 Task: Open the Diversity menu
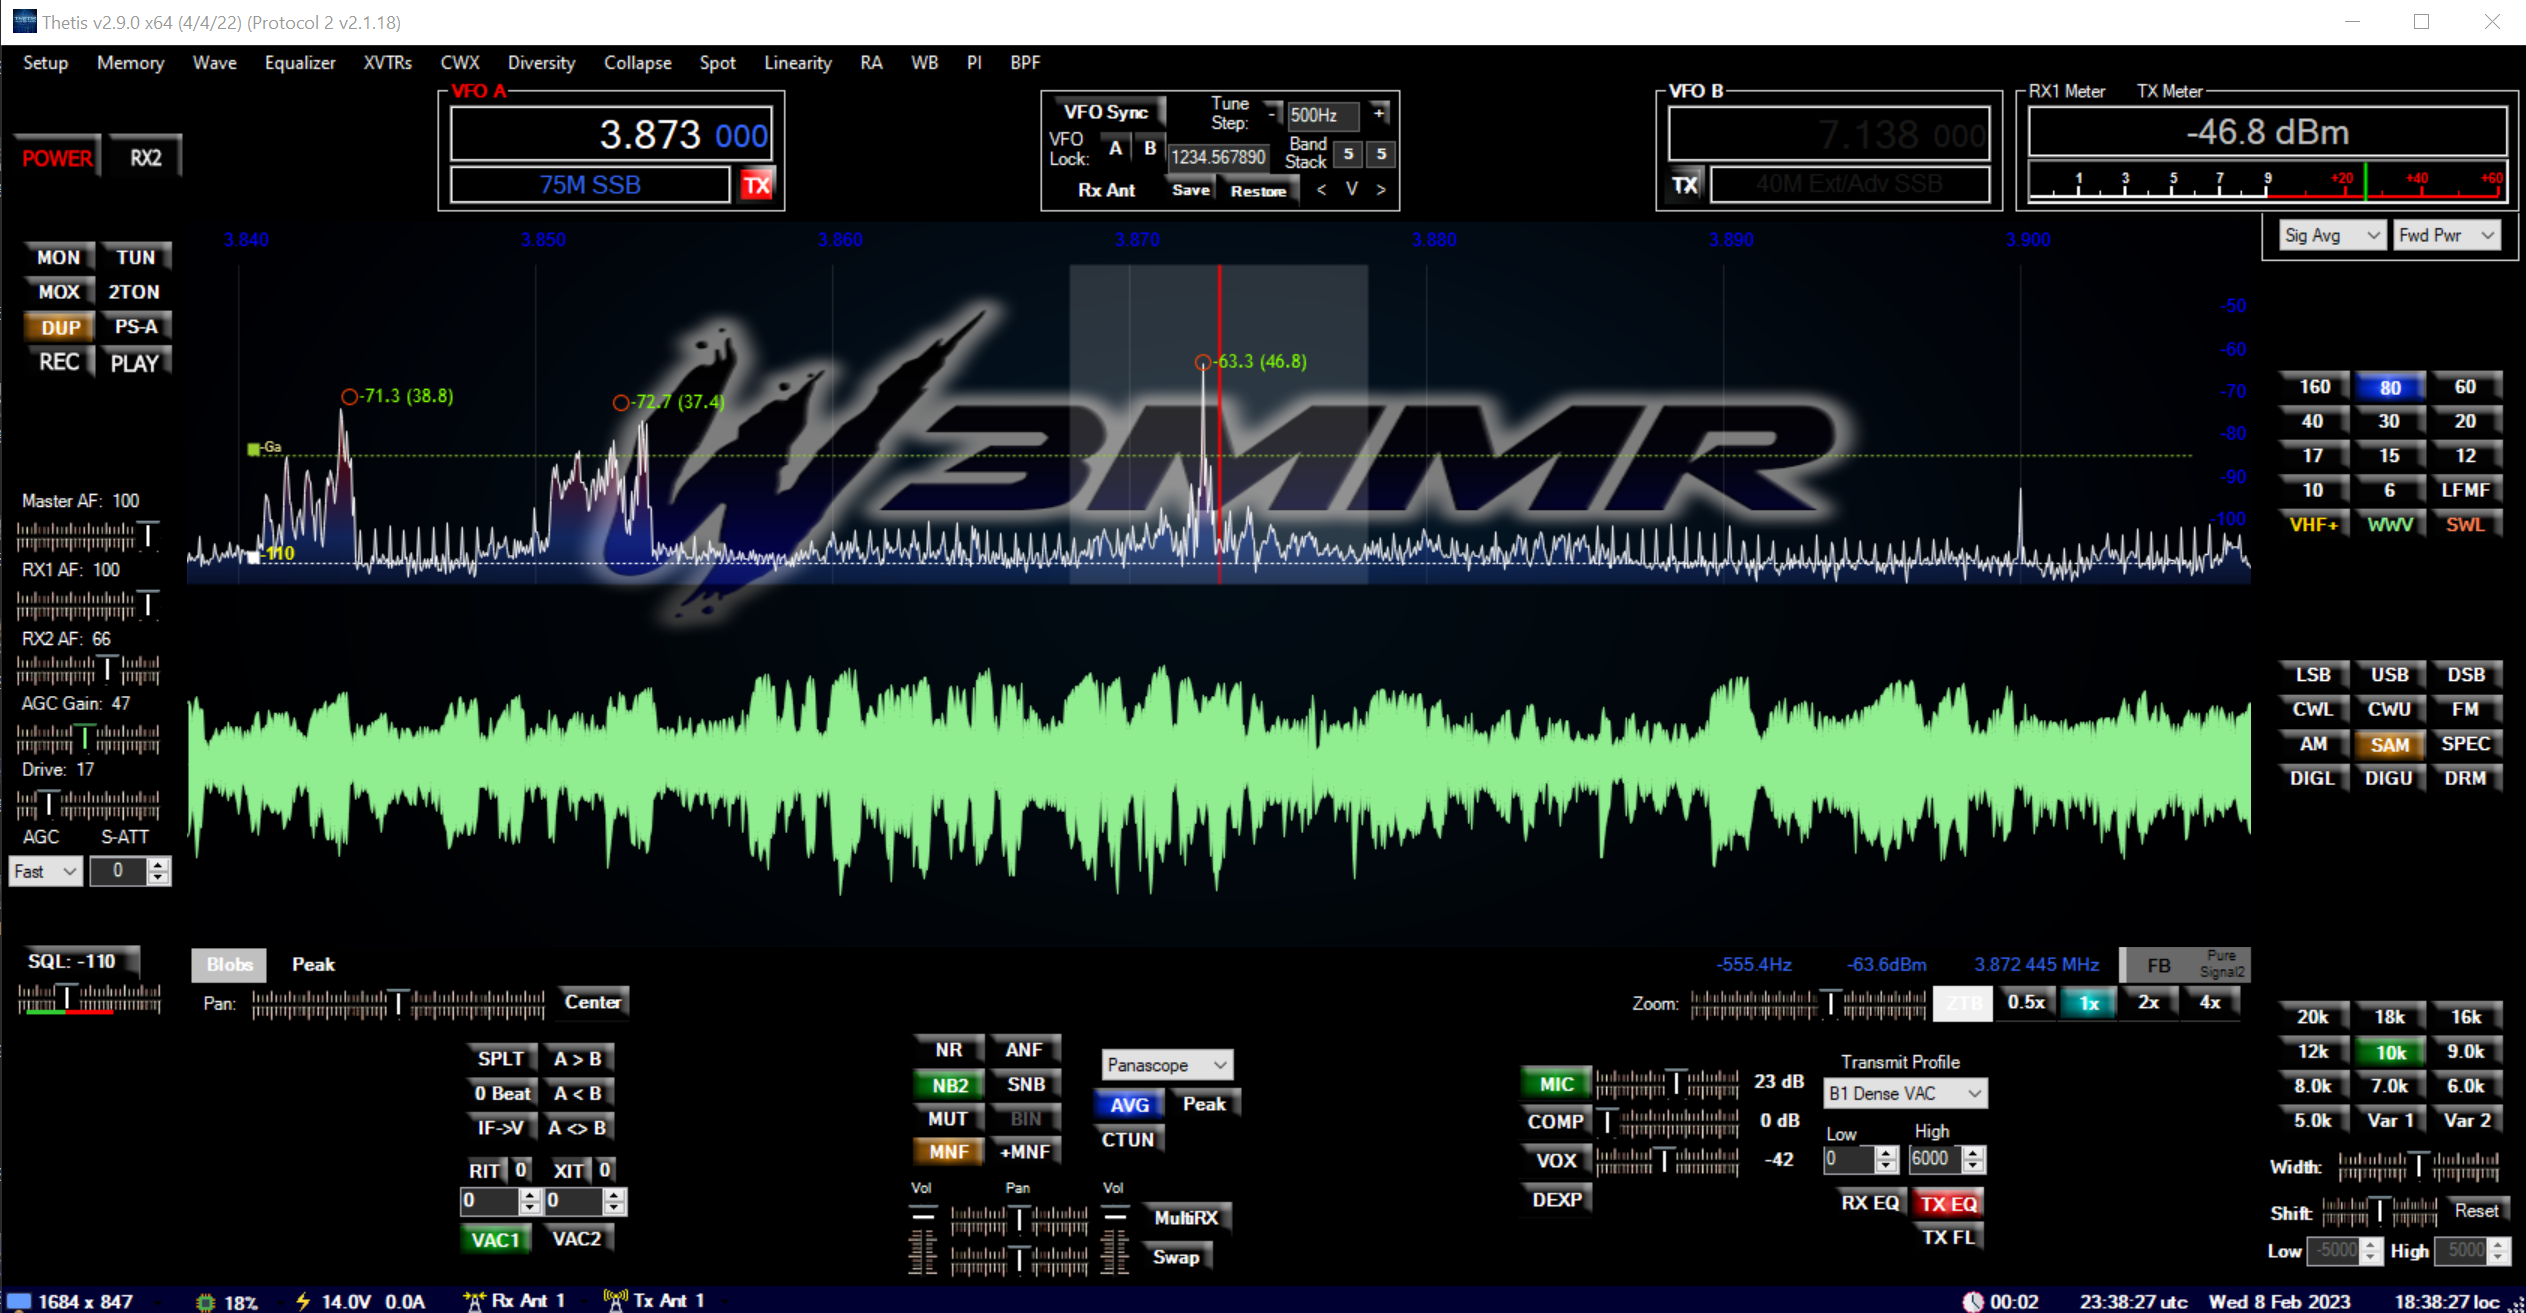541,63
